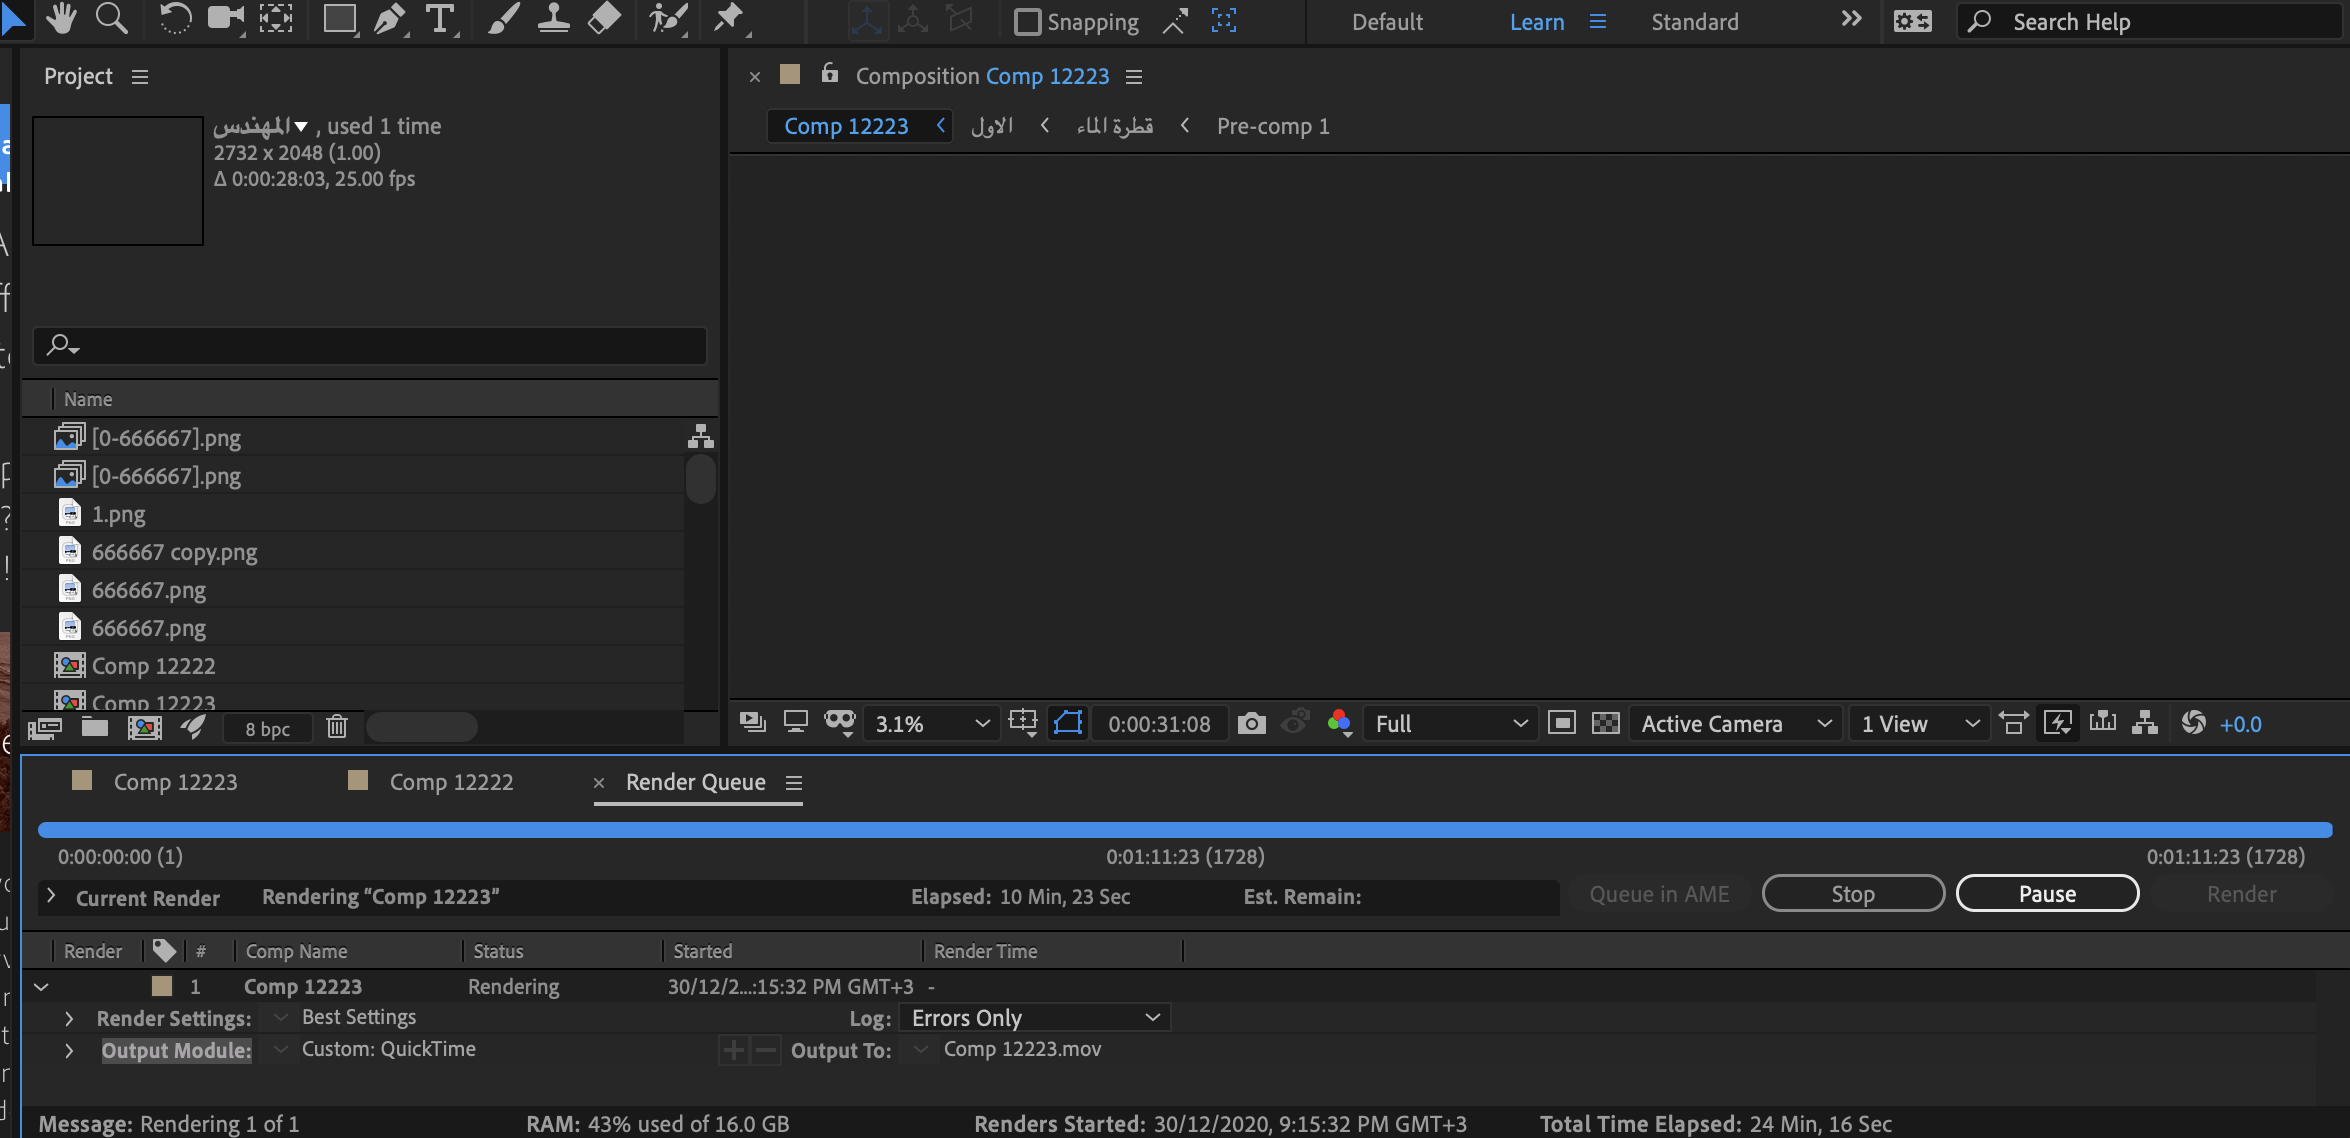Pause the rendering of Comp 12223

(2046, 893)
